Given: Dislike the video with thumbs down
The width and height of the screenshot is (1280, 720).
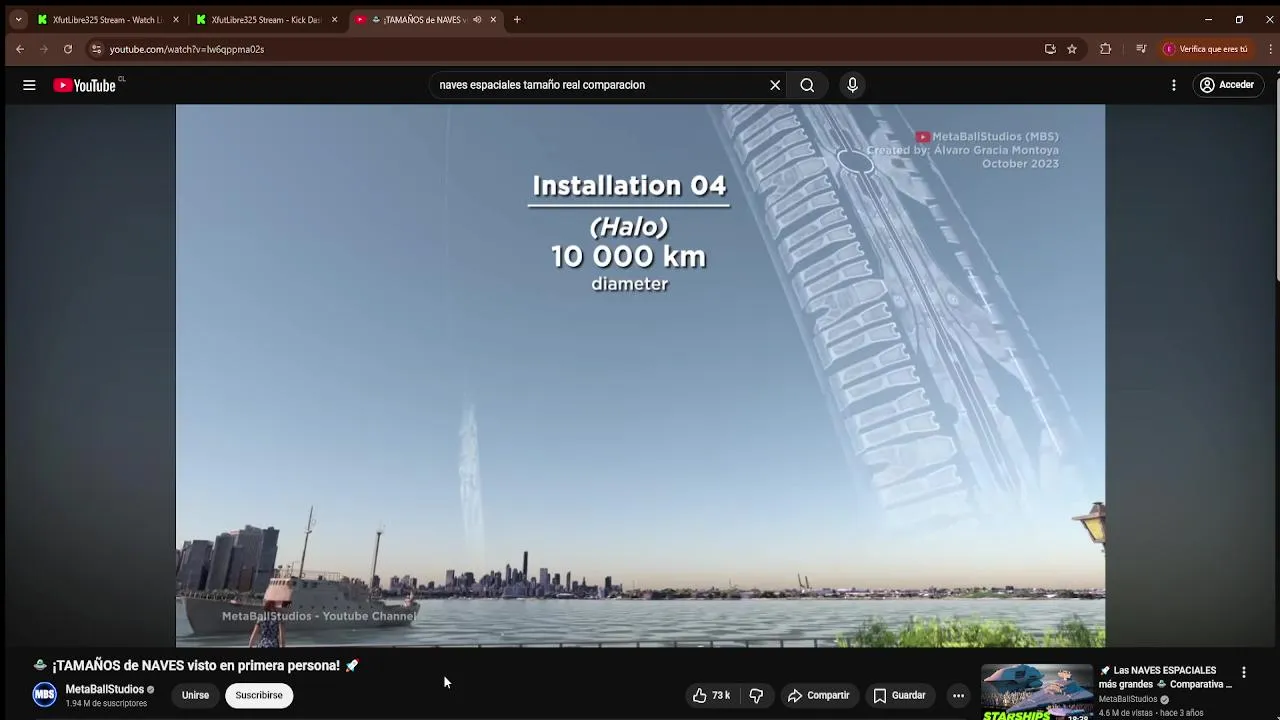Looking at the screenshot, I should [x=756, y=695].
